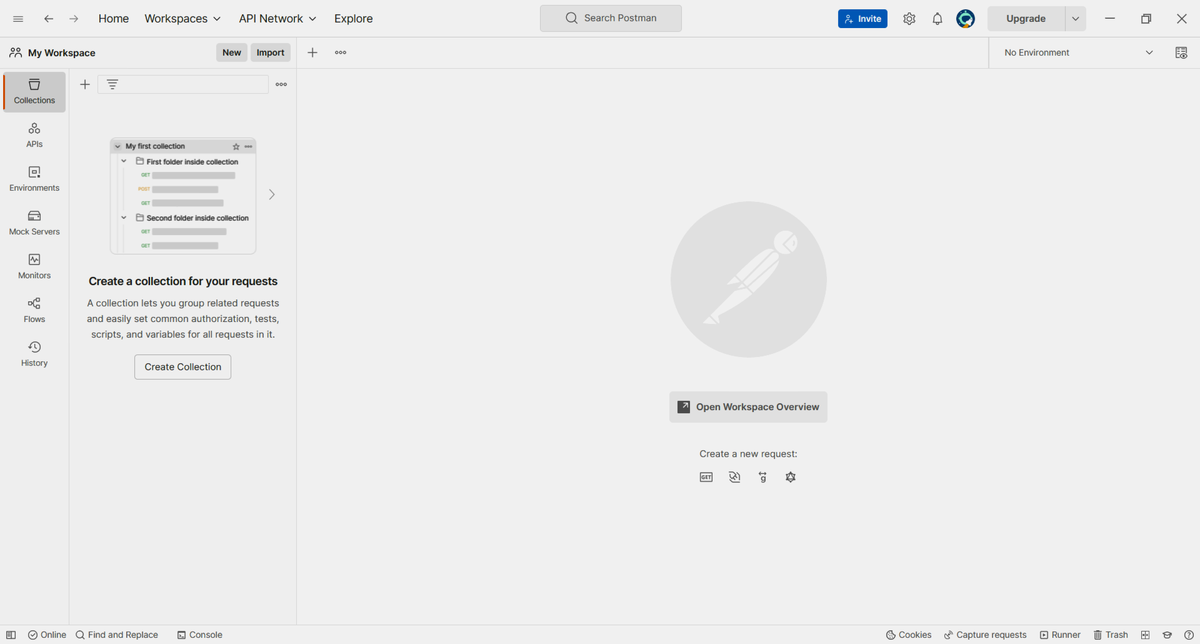1200x644 pixels.
Task: Expand the No Environment selector
Action: click(1078, 52)
